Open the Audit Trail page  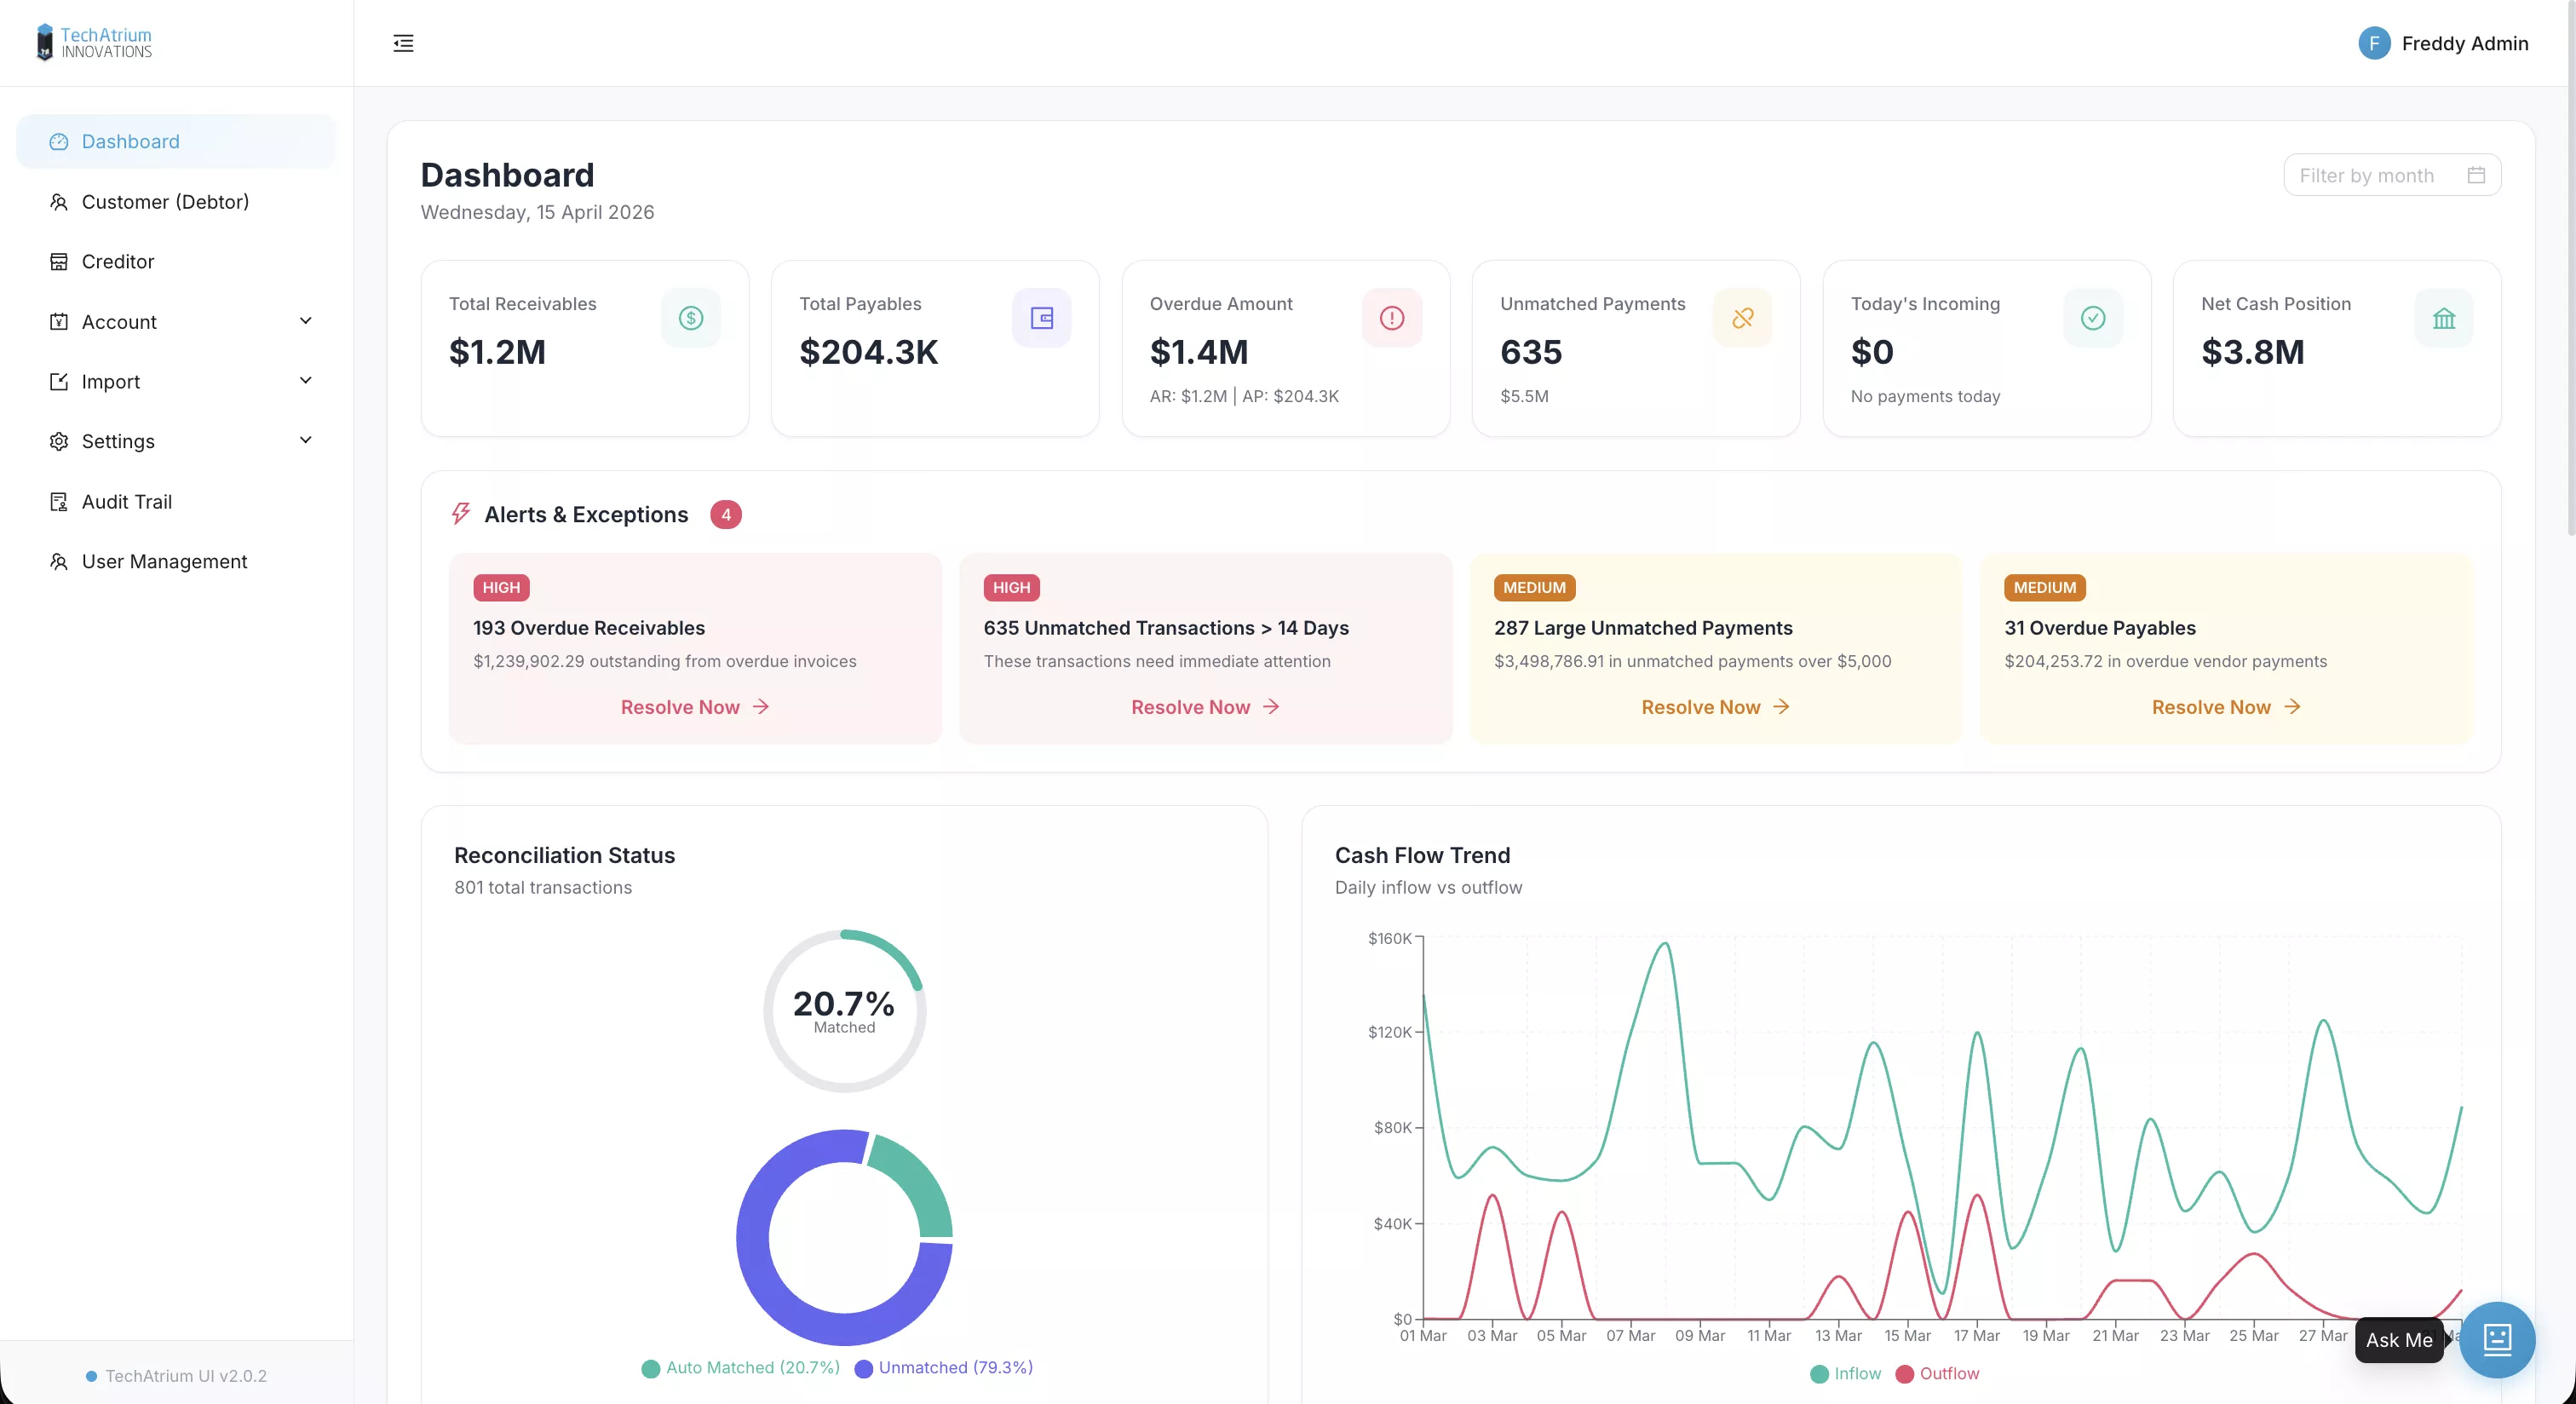click(176, 502)
